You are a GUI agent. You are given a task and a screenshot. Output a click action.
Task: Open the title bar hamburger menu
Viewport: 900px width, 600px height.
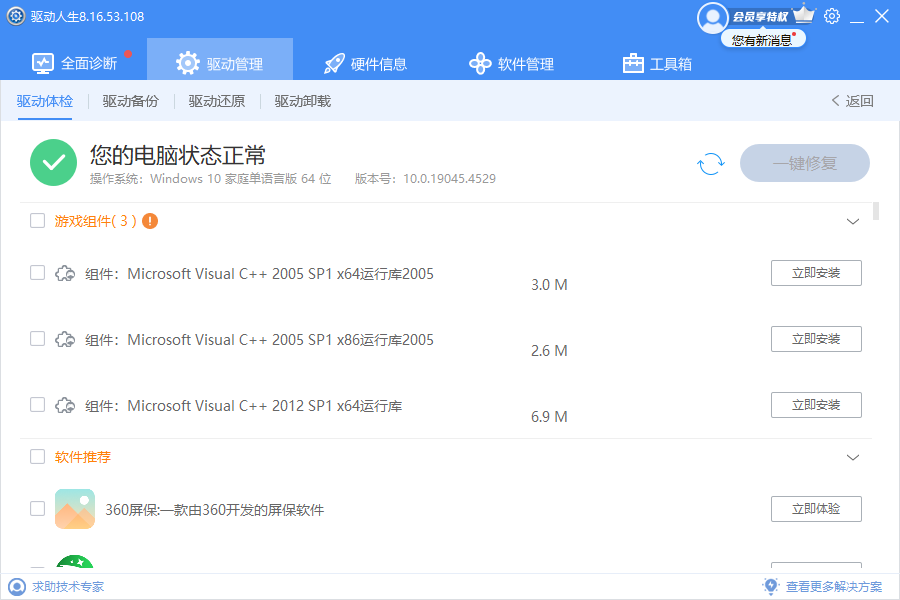[857, 16]
